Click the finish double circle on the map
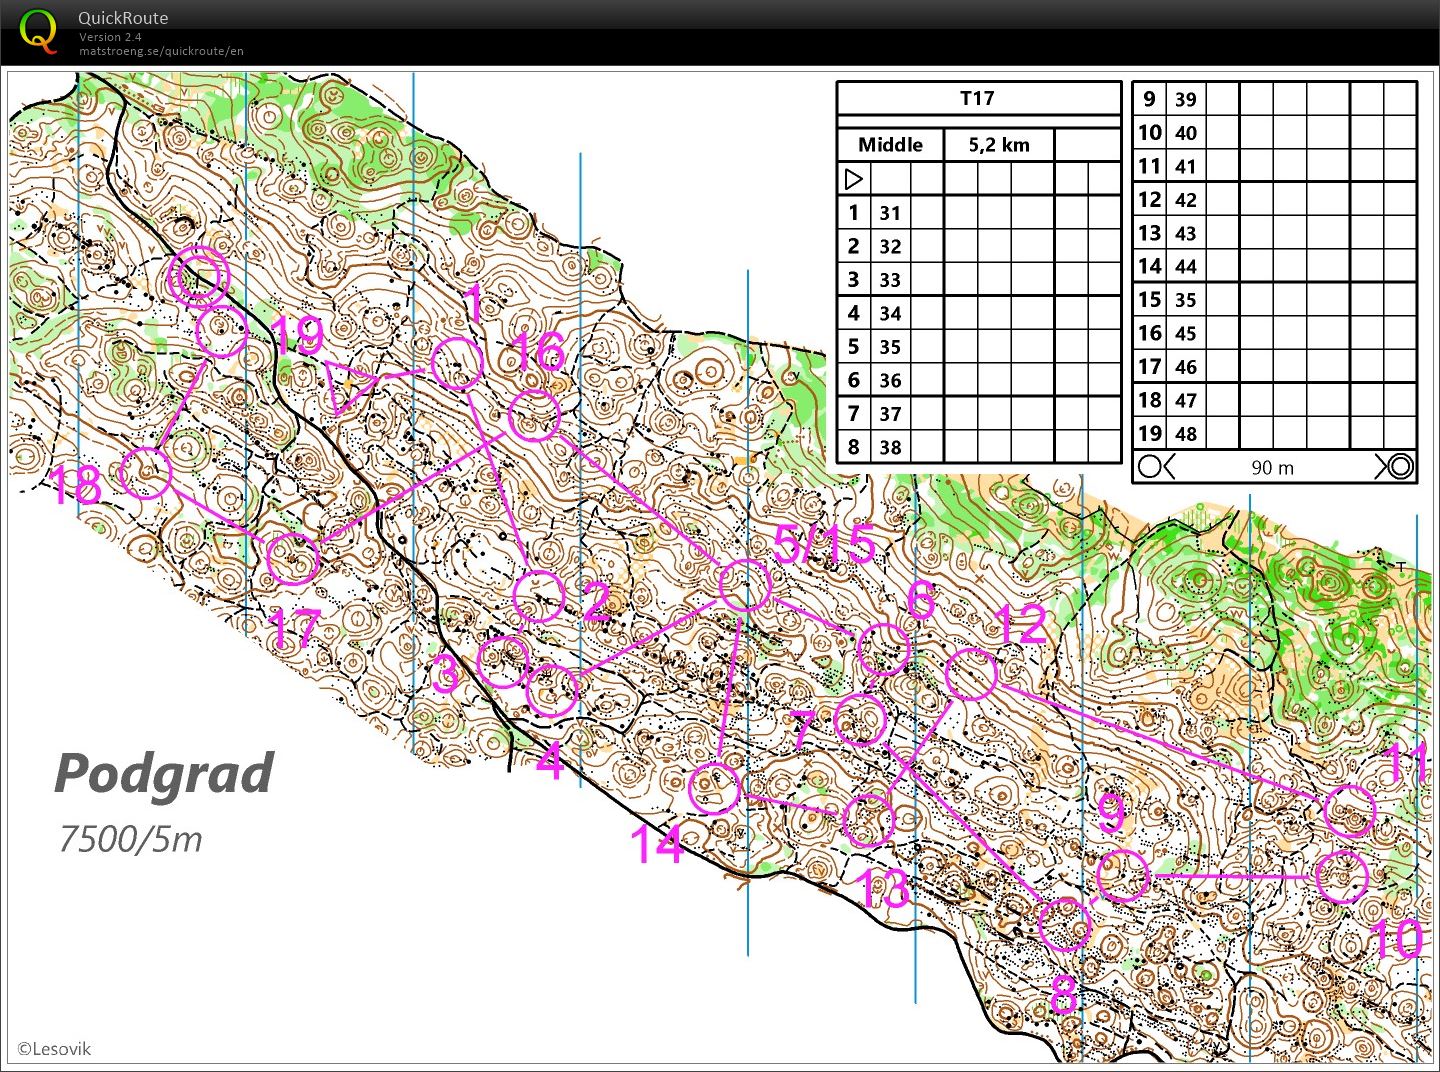1440x1072 pixels. point(198,276)
